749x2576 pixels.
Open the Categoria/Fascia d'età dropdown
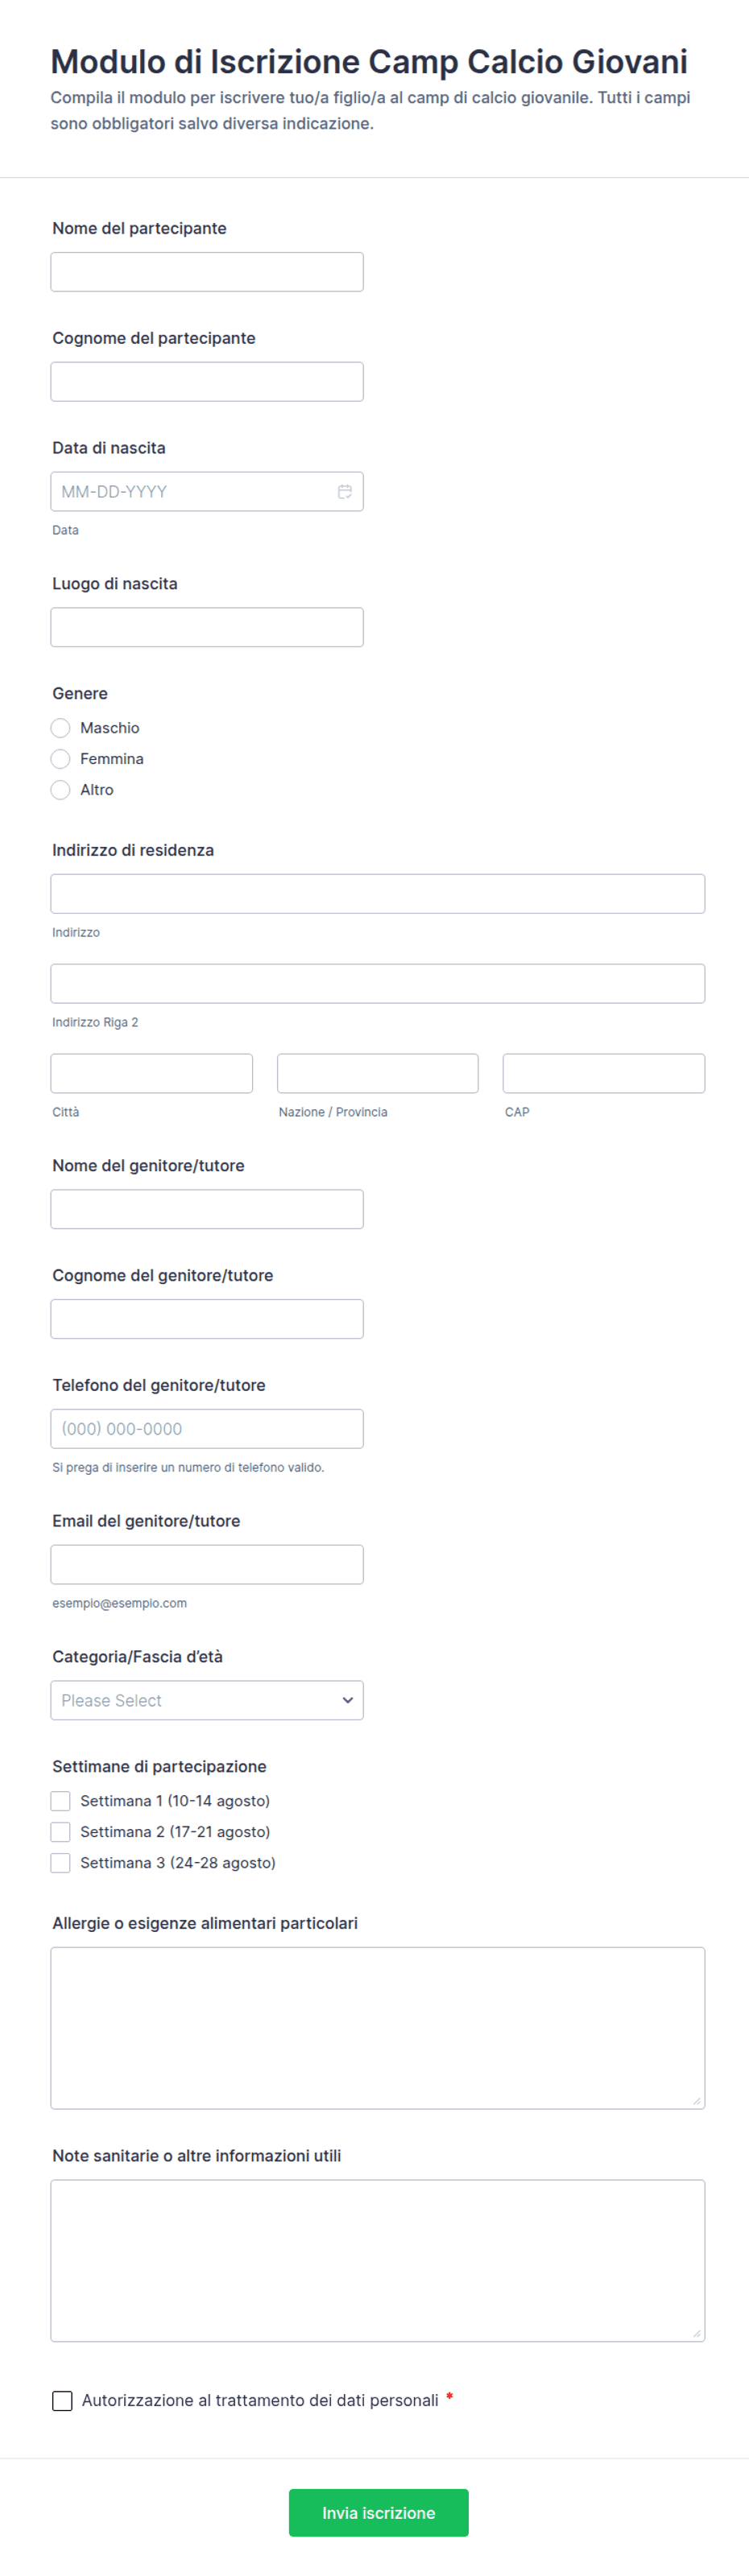pos(207,1700)
